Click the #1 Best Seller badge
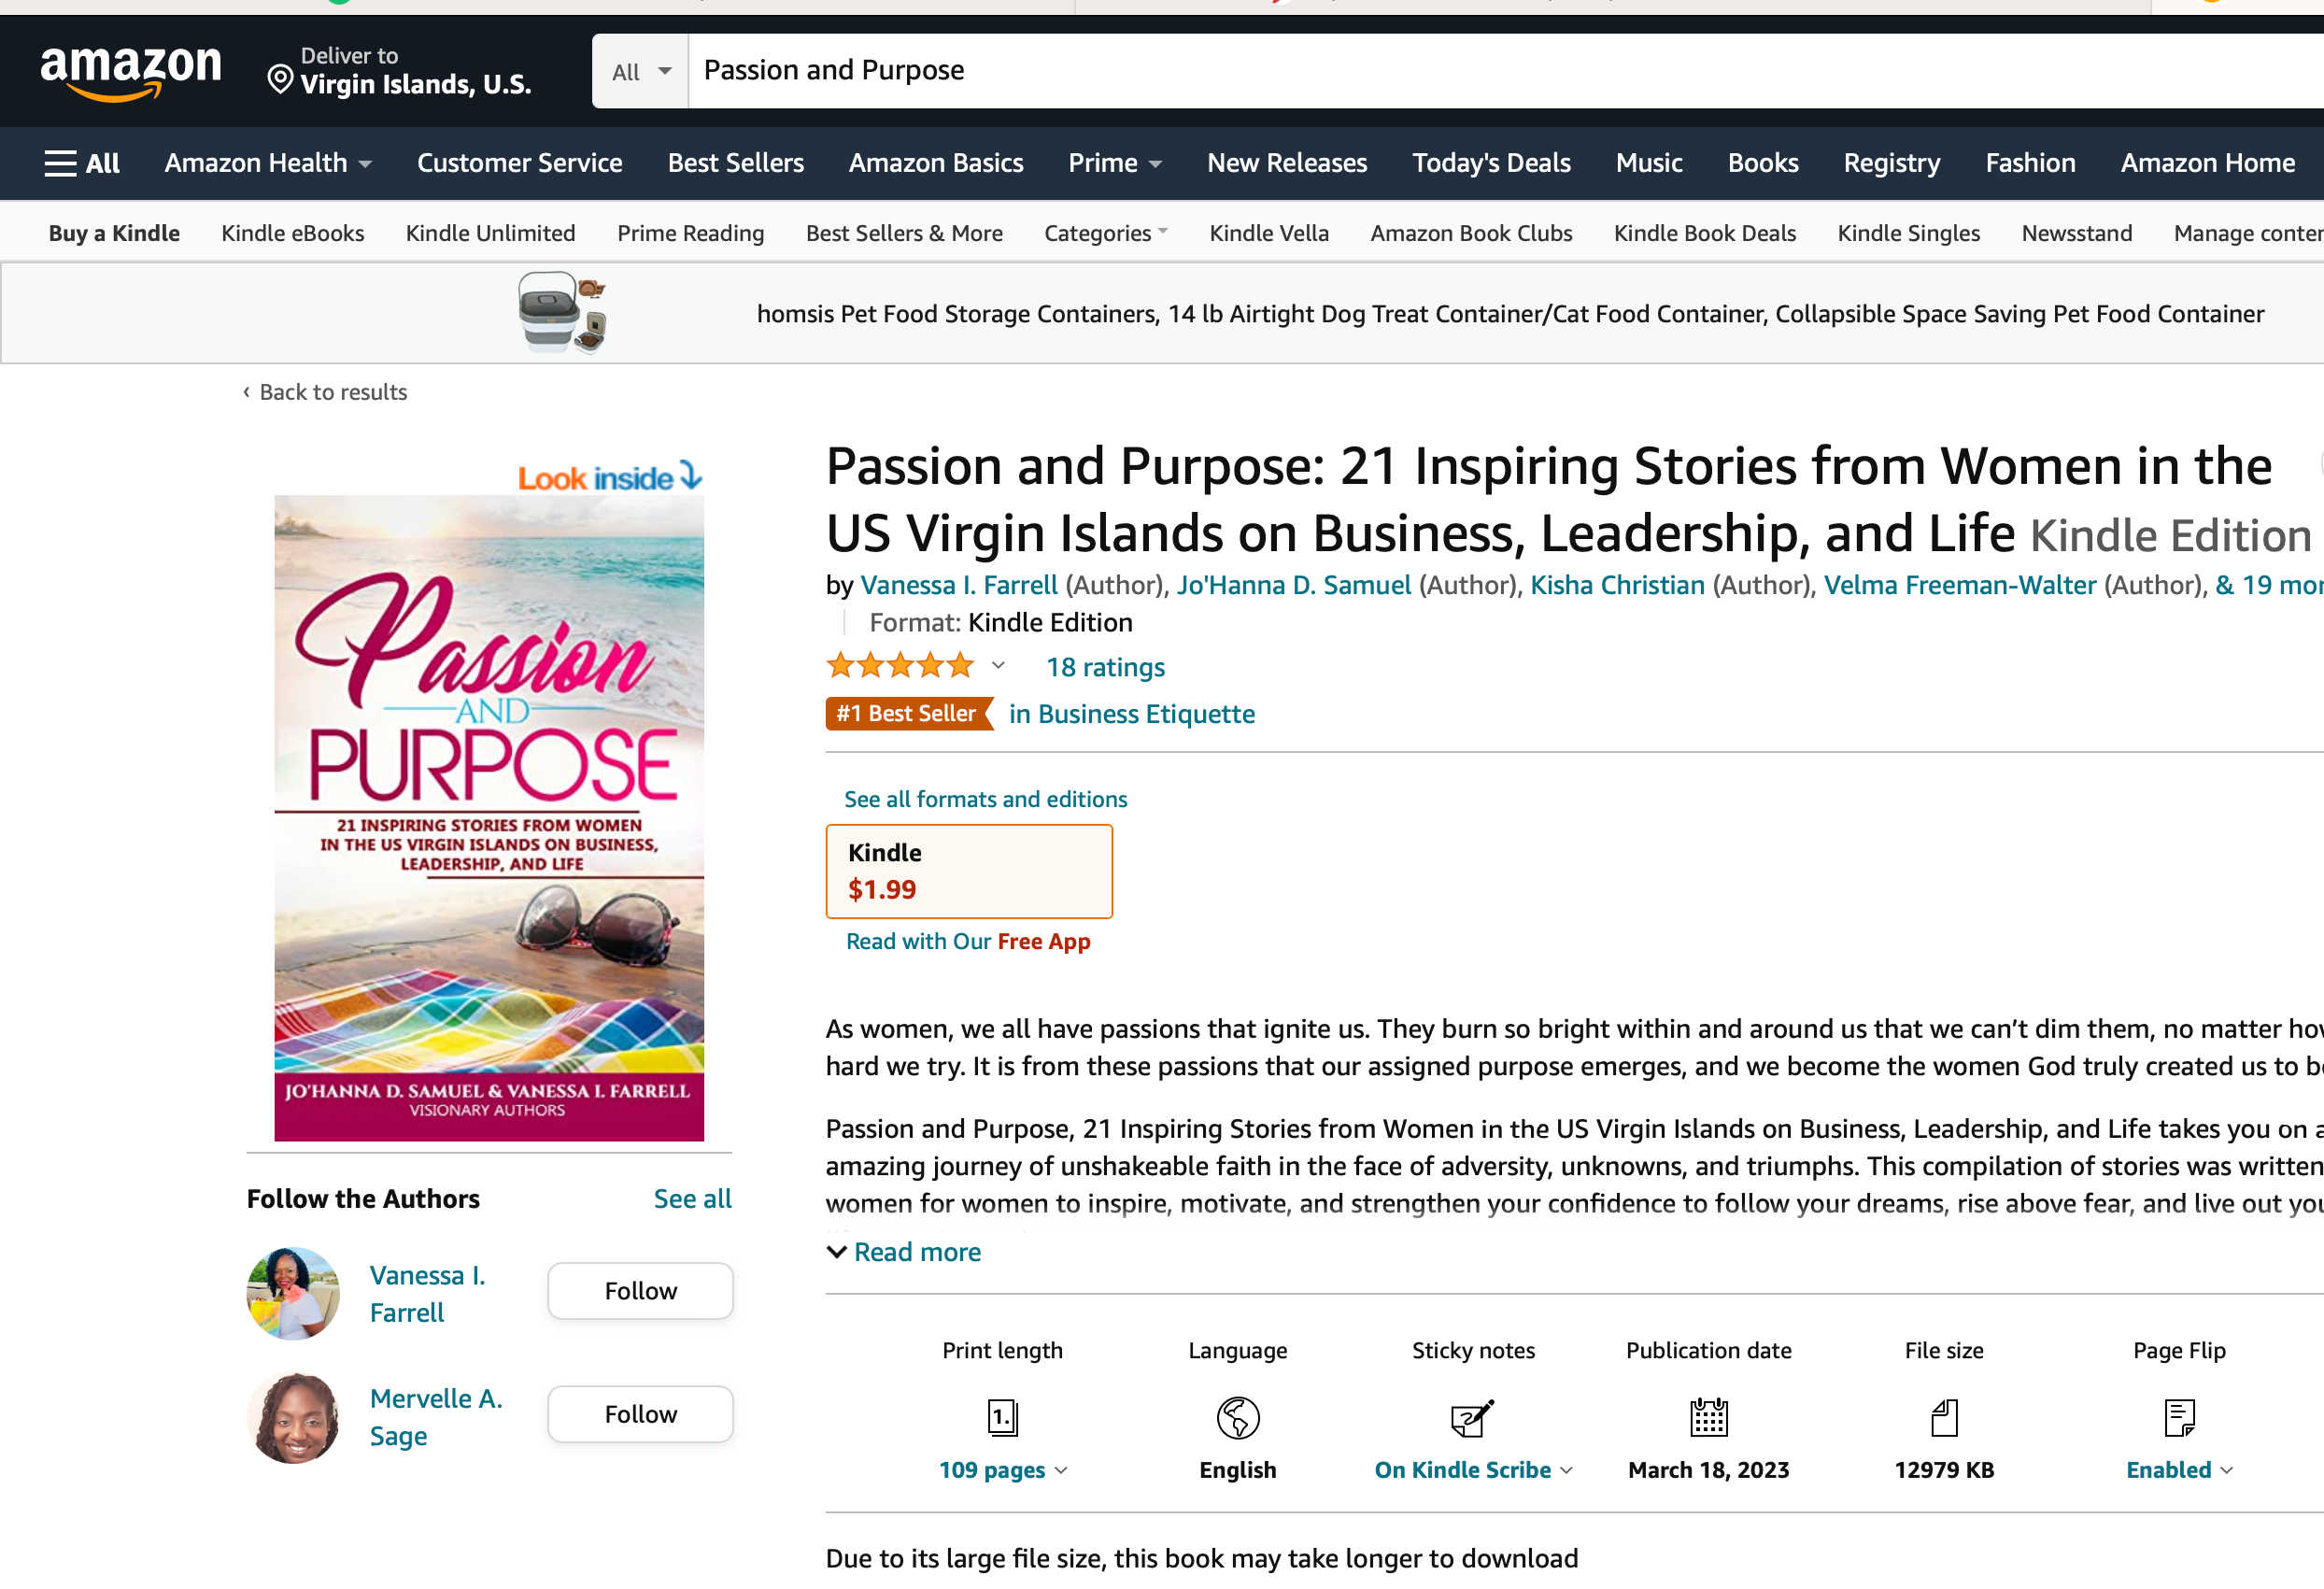Viewport: 2324px width, 1589px height. pyautogui.click(x=908, y=714)
